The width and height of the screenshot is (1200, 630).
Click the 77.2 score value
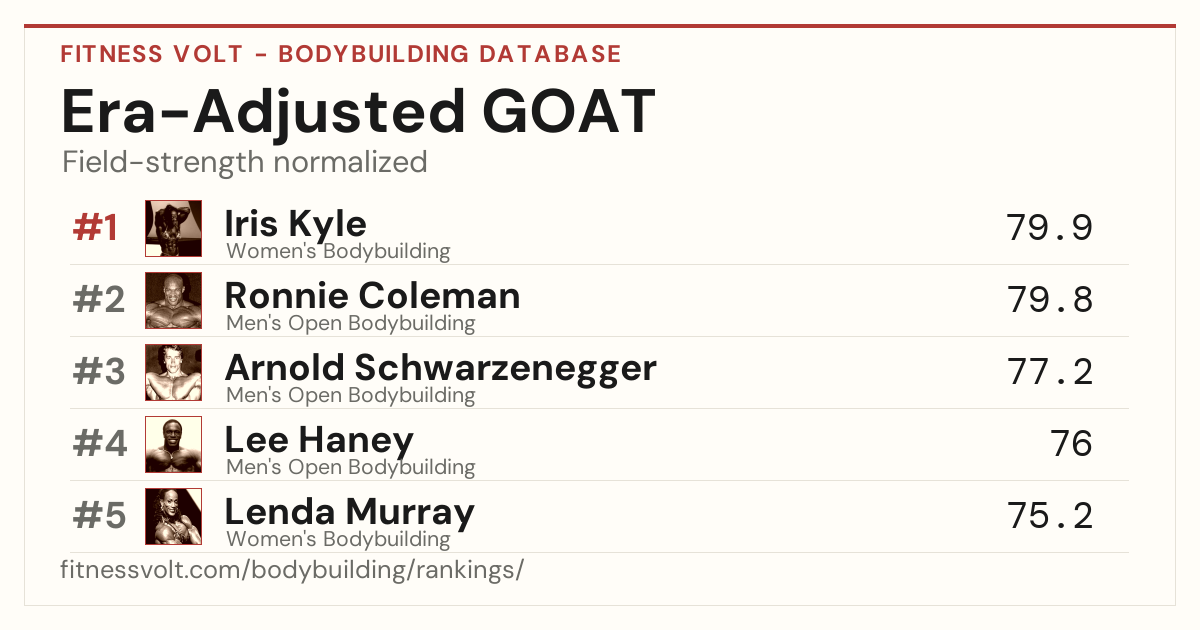1050,372
